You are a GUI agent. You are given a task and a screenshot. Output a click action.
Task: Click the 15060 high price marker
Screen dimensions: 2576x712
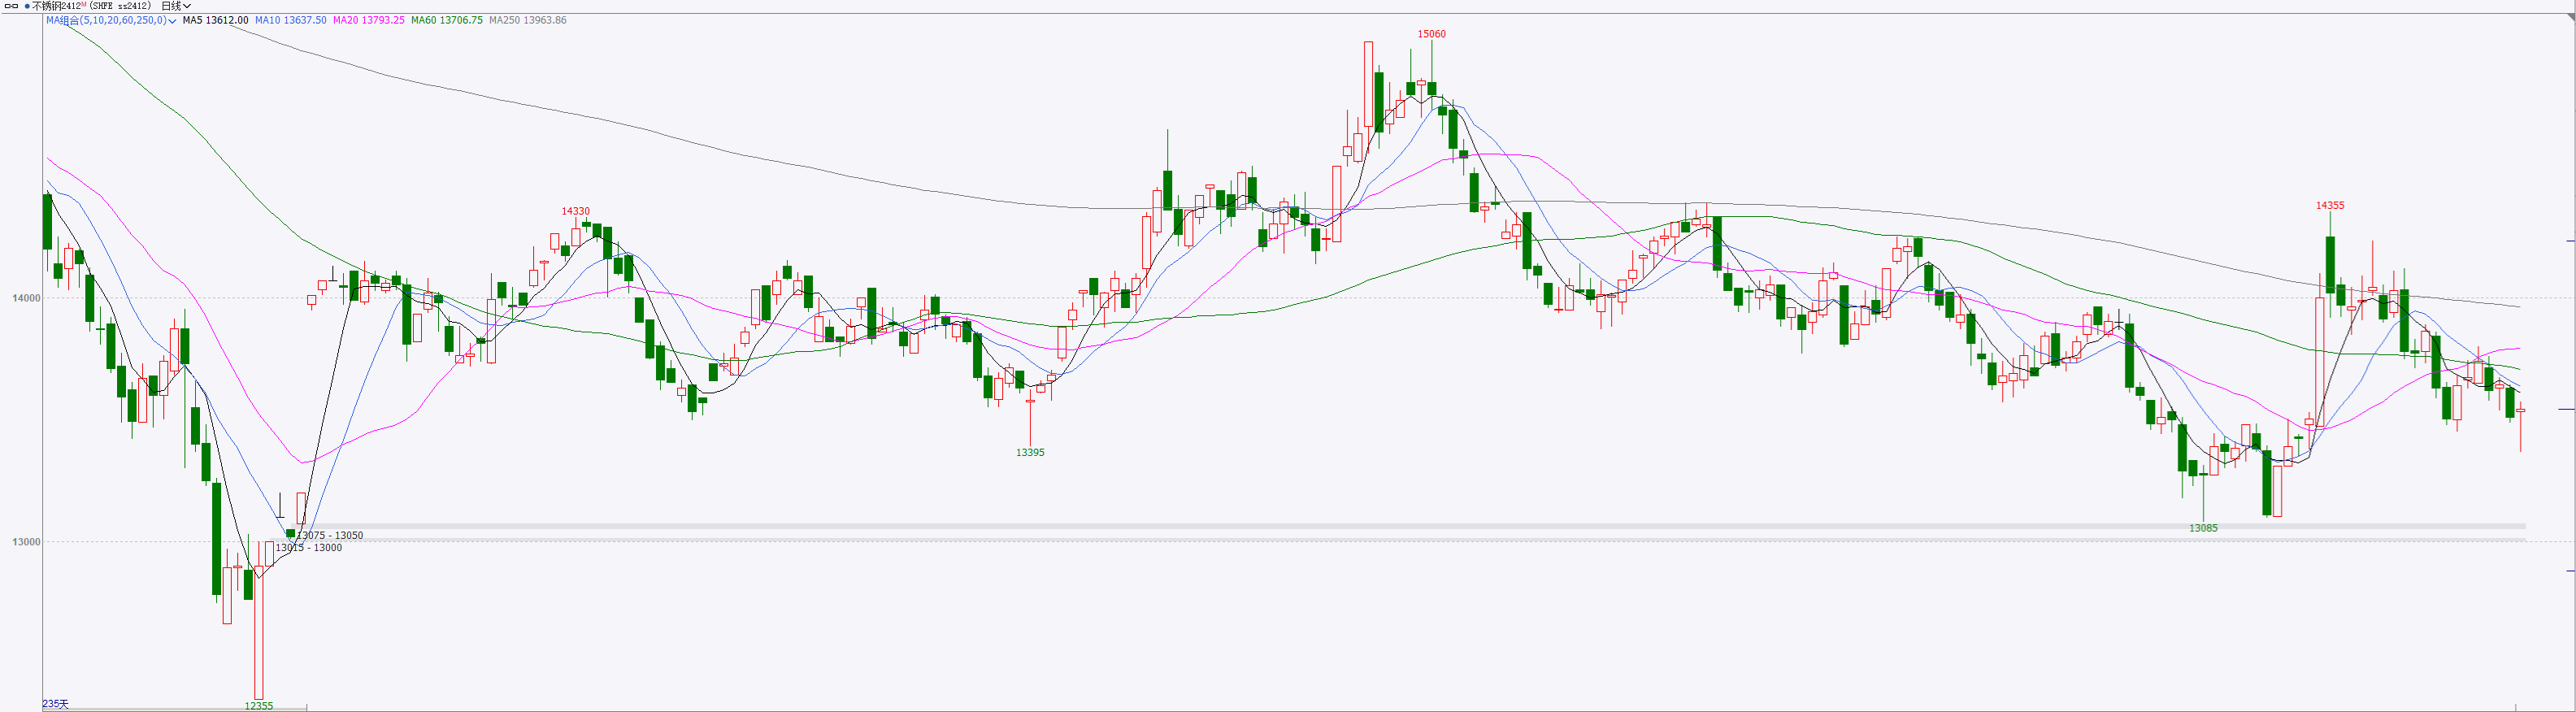coord(1431,34)
